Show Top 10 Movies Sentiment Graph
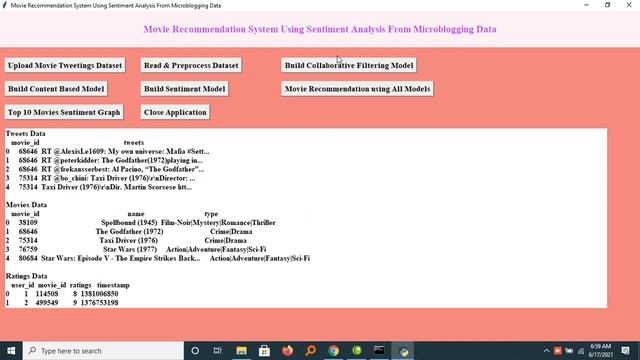Viewport: 640px width, 360px height. (64, 112)
